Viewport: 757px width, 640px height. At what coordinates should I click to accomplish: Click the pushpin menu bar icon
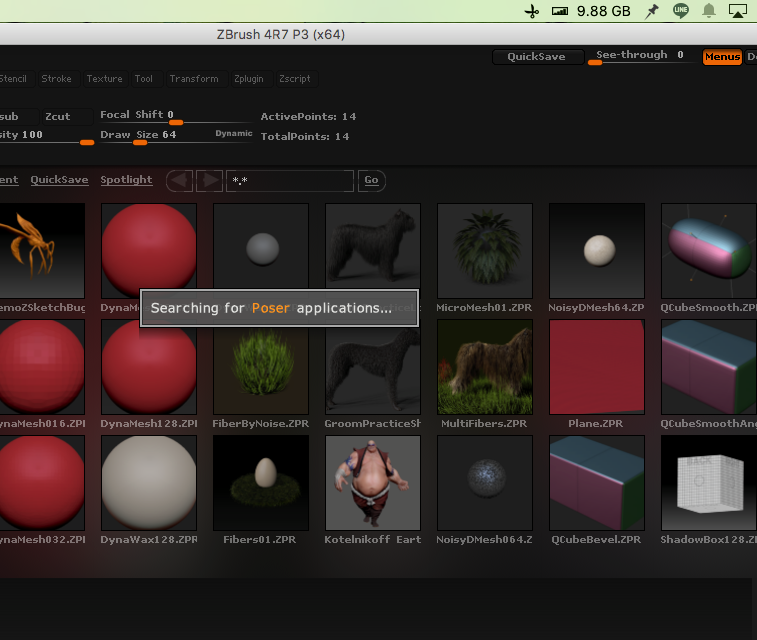pyautogui.click(x=652, y=11)
